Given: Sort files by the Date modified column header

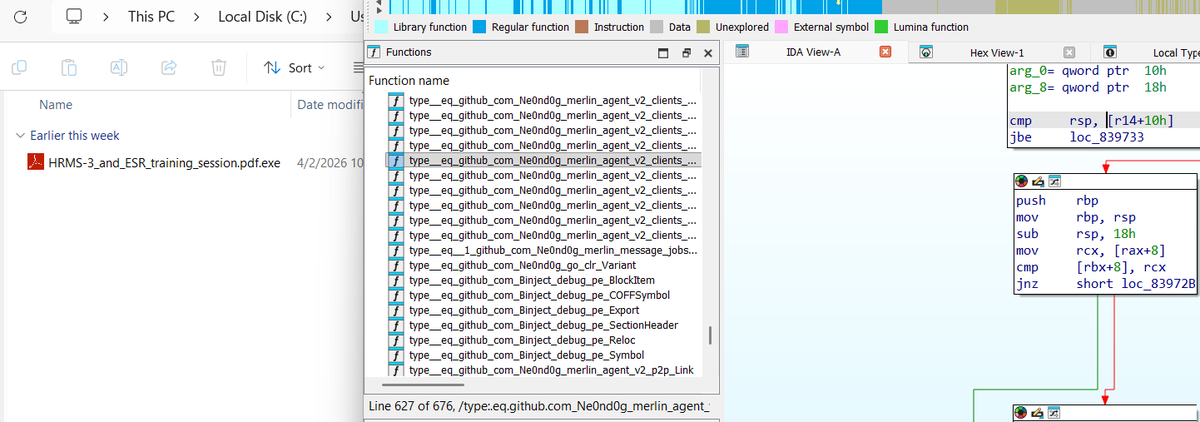Looking at the screenshot, I should (331, 104).
